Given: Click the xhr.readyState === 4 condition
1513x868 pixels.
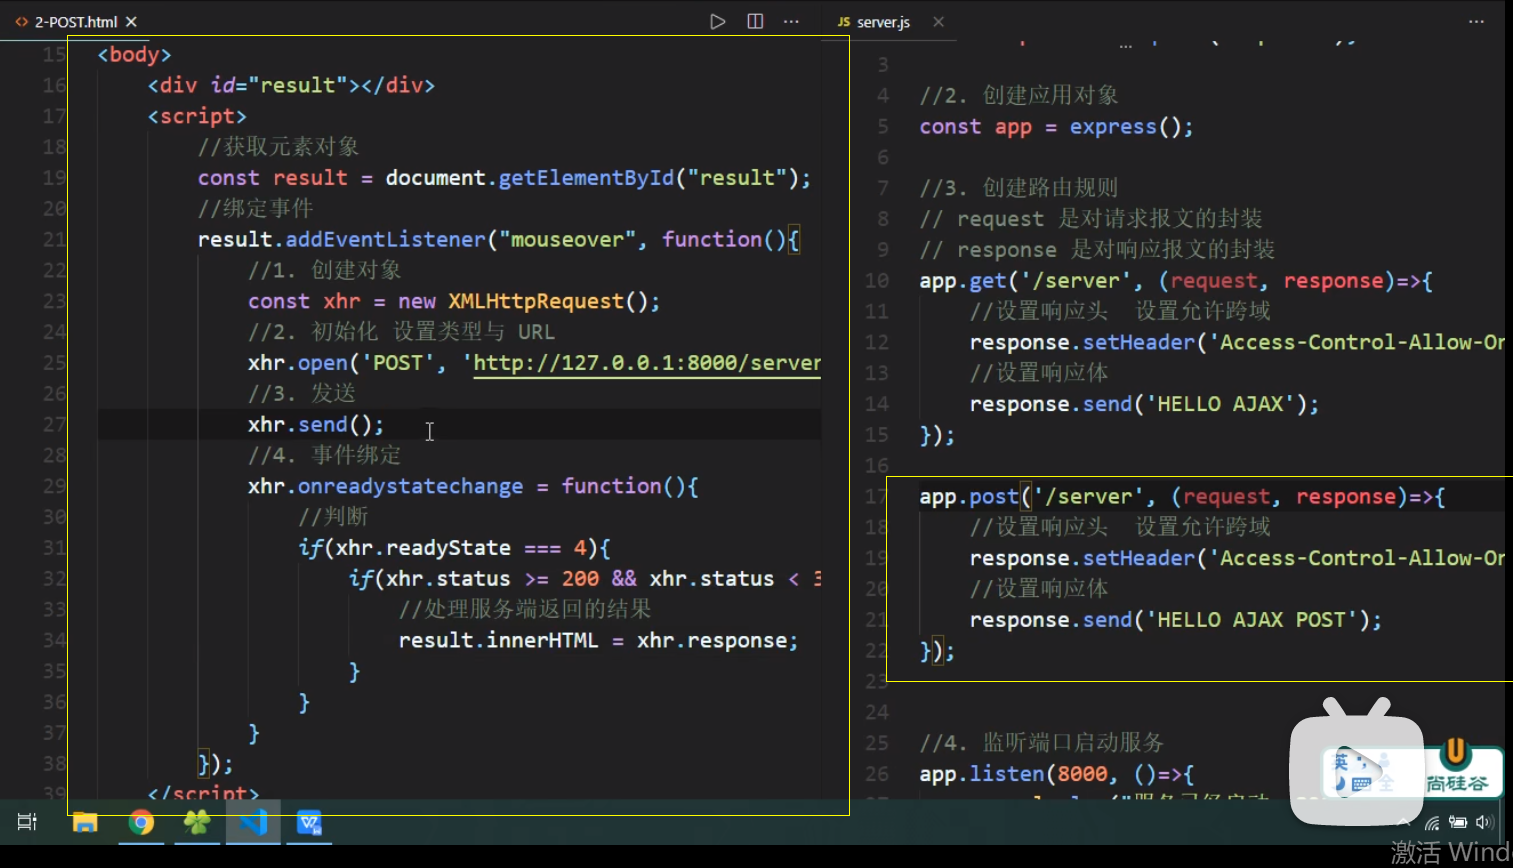Looking at the screenshot, I should pos(460,548).
